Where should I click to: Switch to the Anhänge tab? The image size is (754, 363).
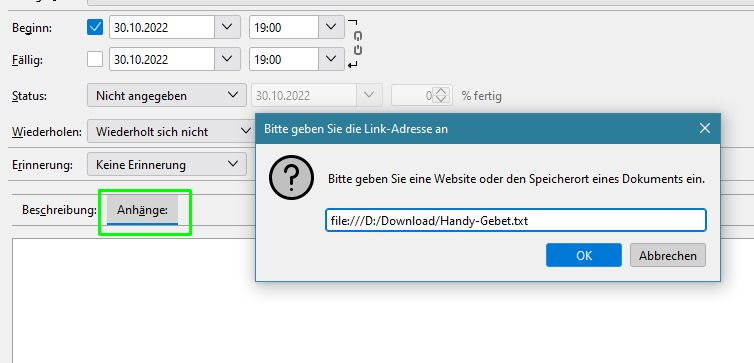[142, 210]
